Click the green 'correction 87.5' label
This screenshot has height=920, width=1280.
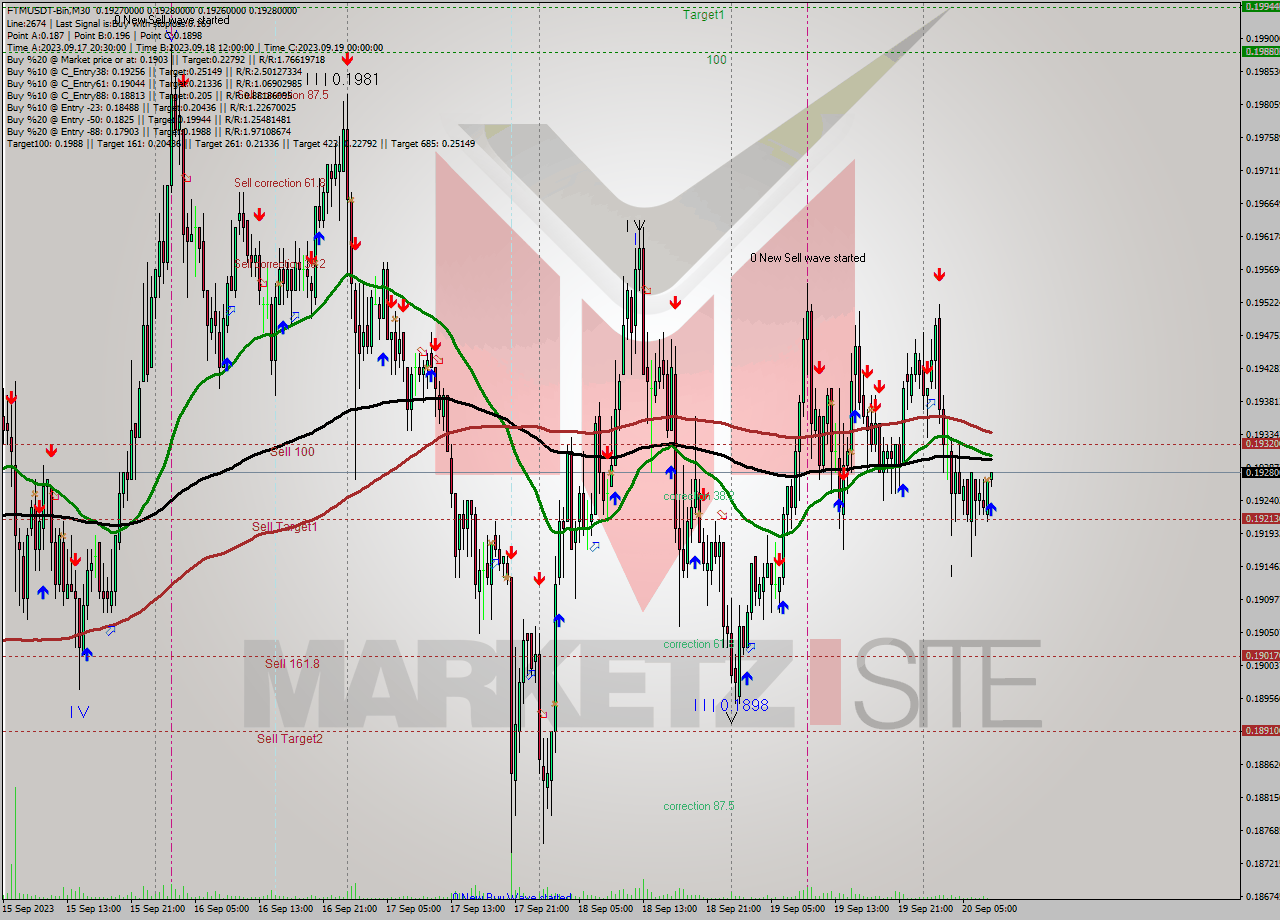click(x=699, y=806)
